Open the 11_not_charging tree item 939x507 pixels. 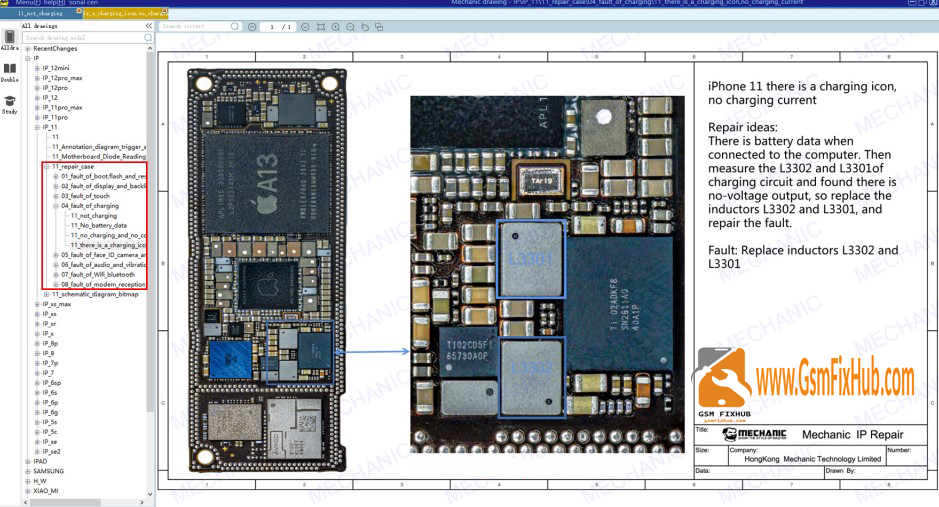pyautogui.click(x=94, y=215)
